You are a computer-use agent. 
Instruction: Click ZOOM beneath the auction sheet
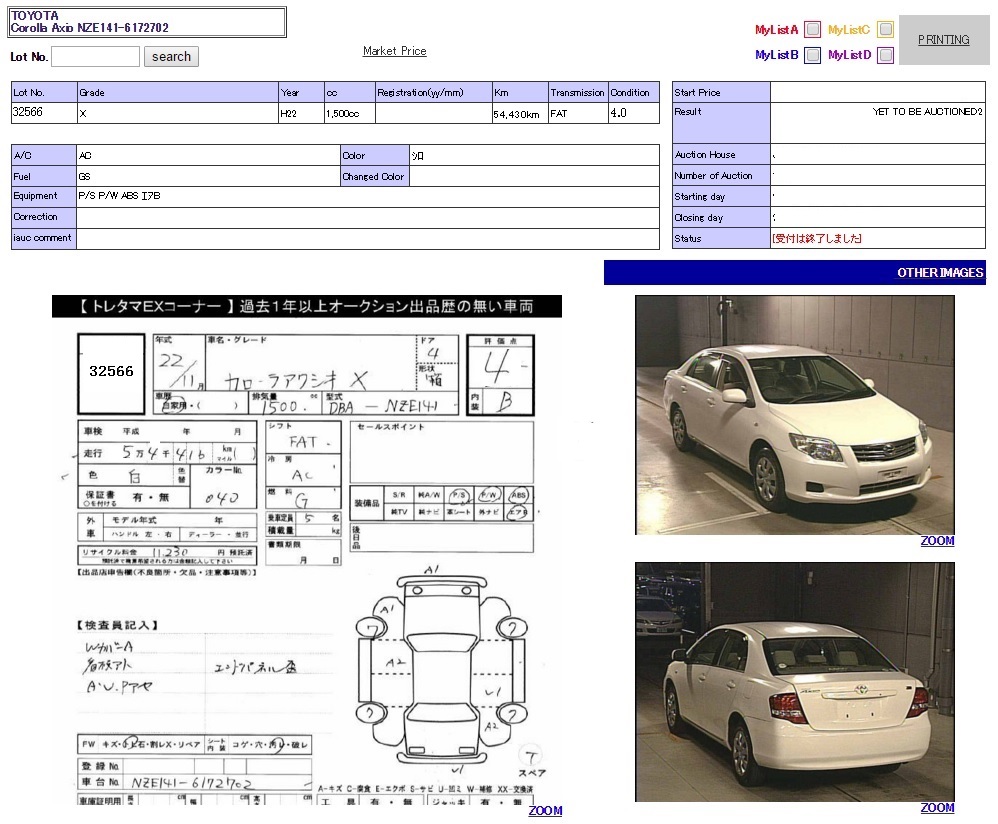(x=545, y=811)
